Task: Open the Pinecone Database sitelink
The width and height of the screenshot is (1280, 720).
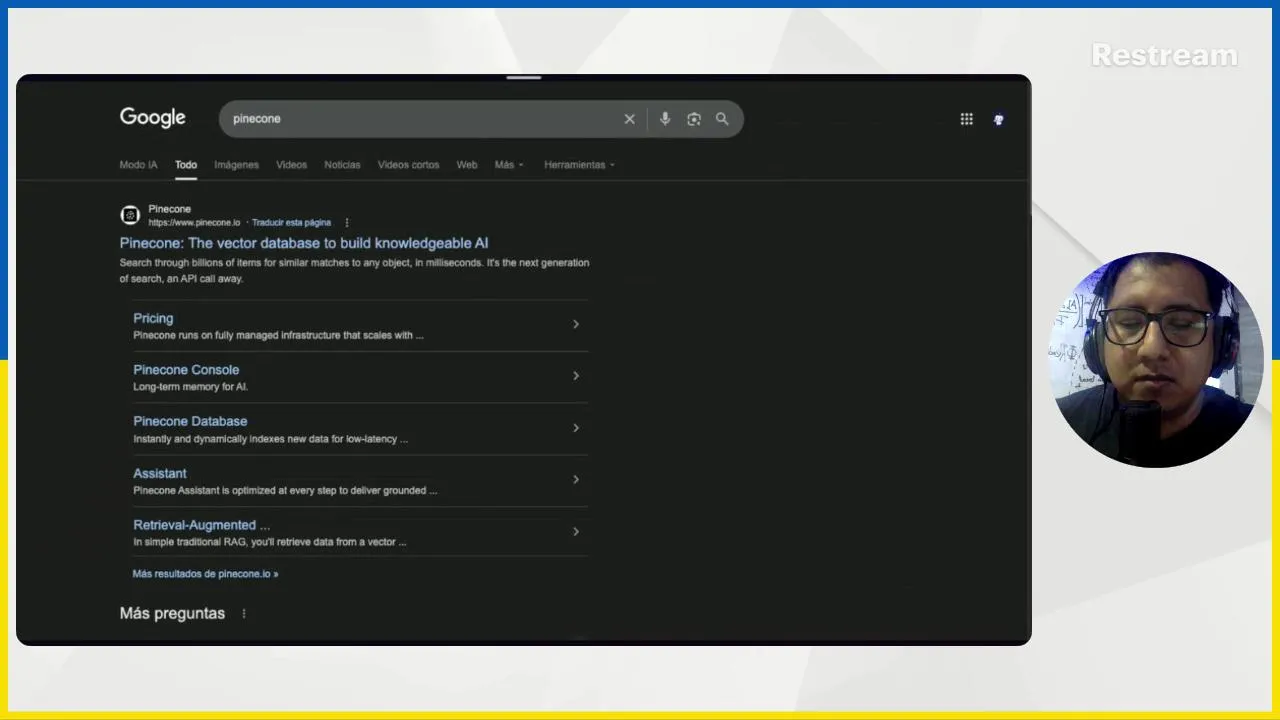Action: tap(190, 421)
